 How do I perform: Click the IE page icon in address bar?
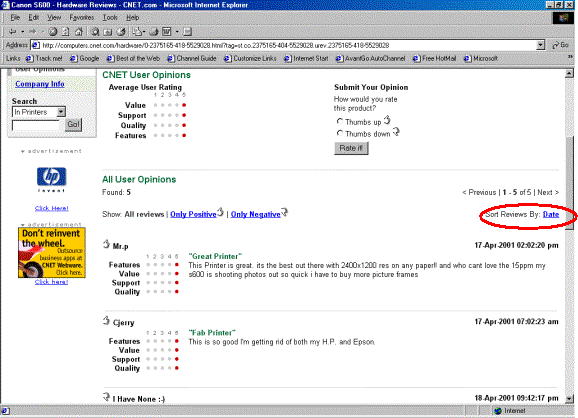(36, 45)
